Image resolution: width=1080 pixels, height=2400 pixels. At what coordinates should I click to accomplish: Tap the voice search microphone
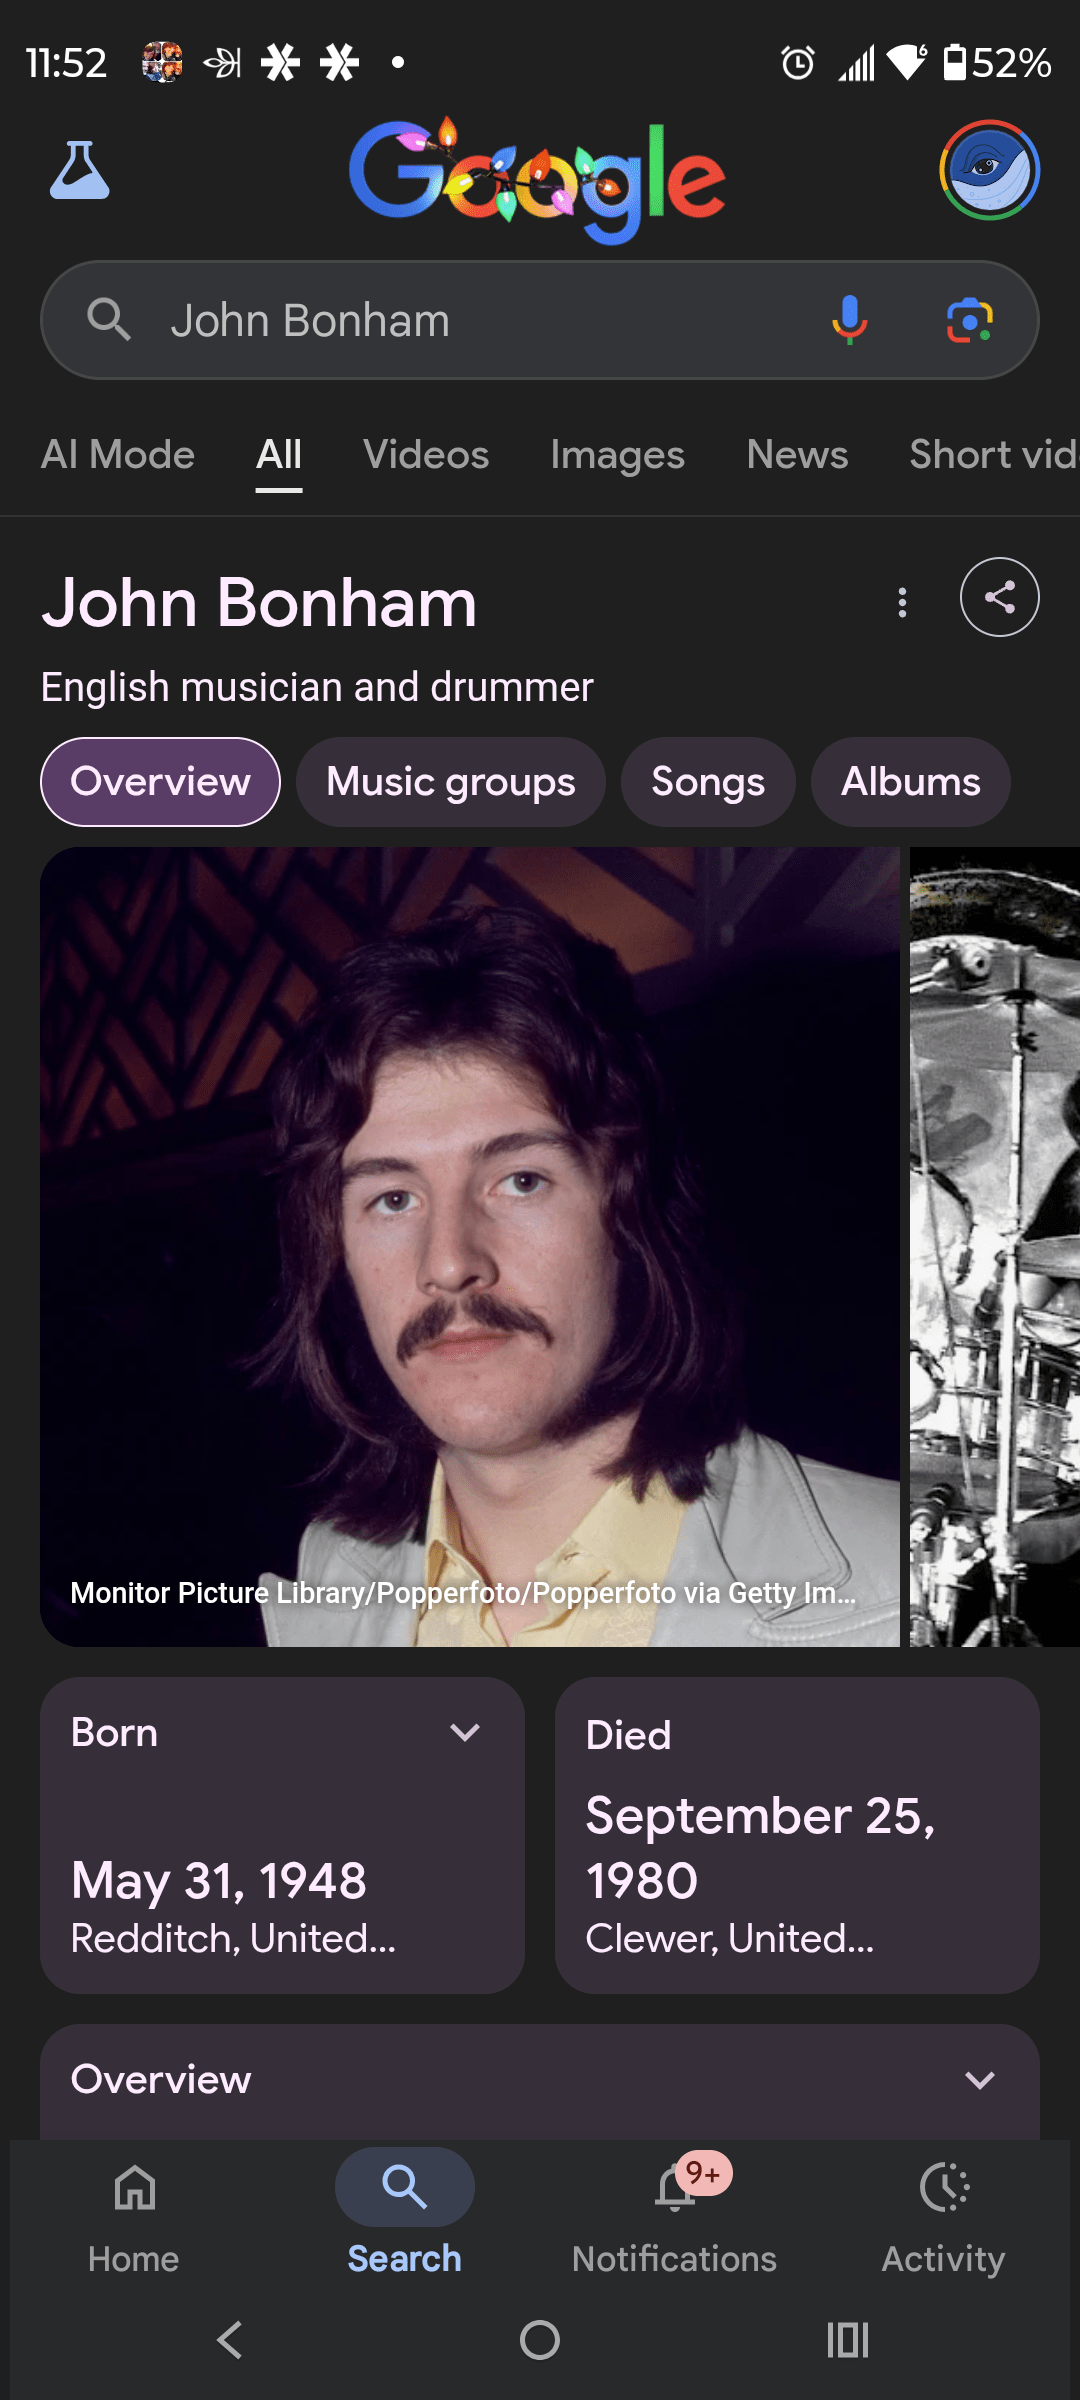coord(849,320)
